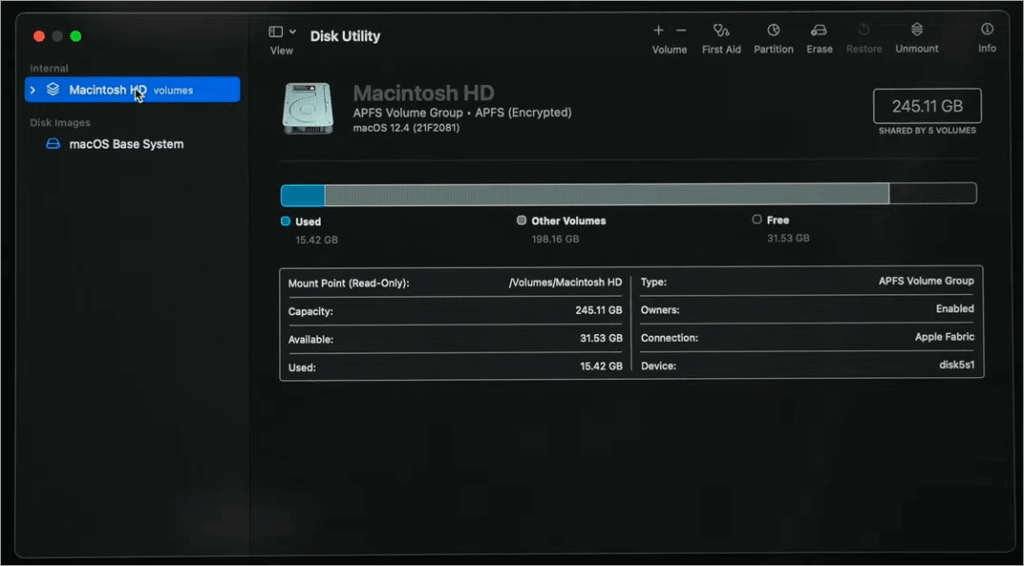This screenshot has width=1024, height=566.
Task: Toggle the sidebar View icon
Action: point(276,32)
